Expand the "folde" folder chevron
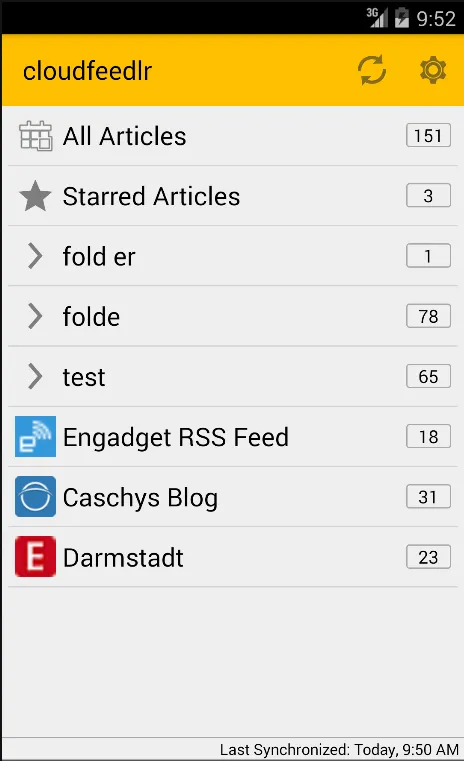The image size is (464, 761). pyautogui.click(x=35, y=316)
